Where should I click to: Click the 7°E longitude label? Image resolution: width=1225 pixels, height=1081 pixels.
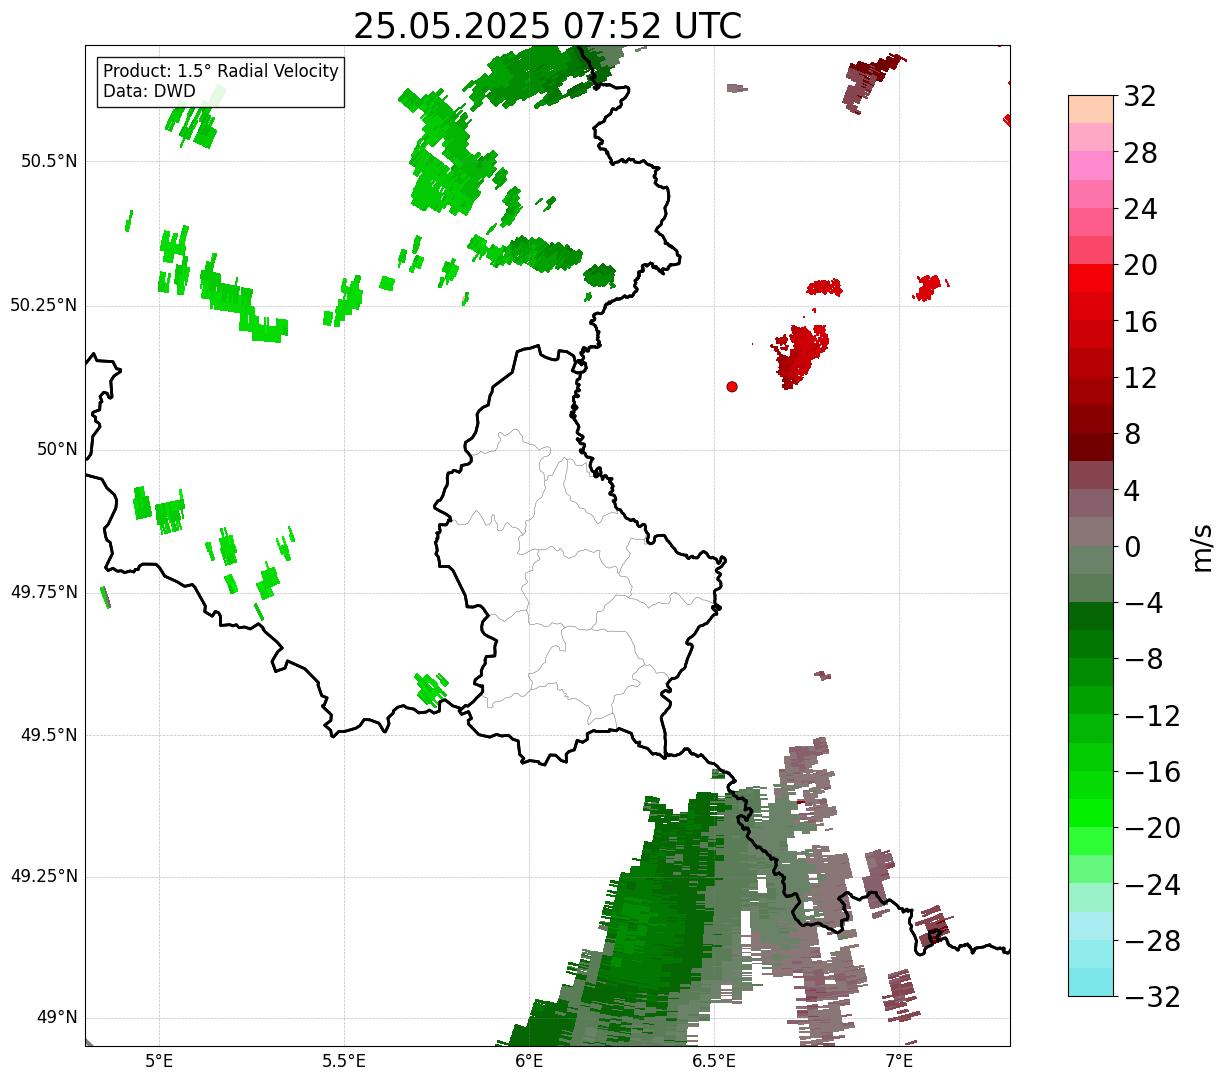[x=899, y=1060]
